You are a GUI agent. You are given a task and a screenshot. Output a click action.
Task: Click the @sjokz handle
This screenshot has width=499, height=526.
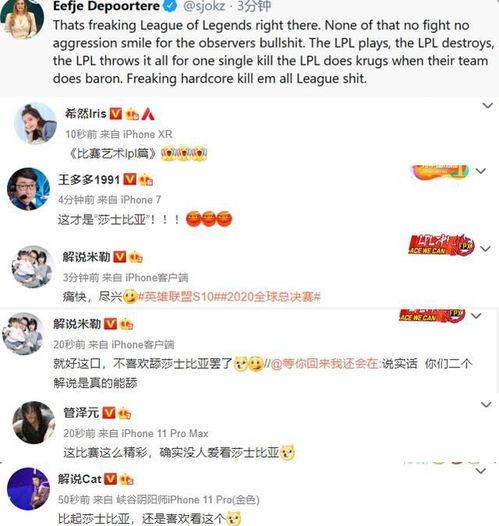pyautogui.click(x=204, y=6)
